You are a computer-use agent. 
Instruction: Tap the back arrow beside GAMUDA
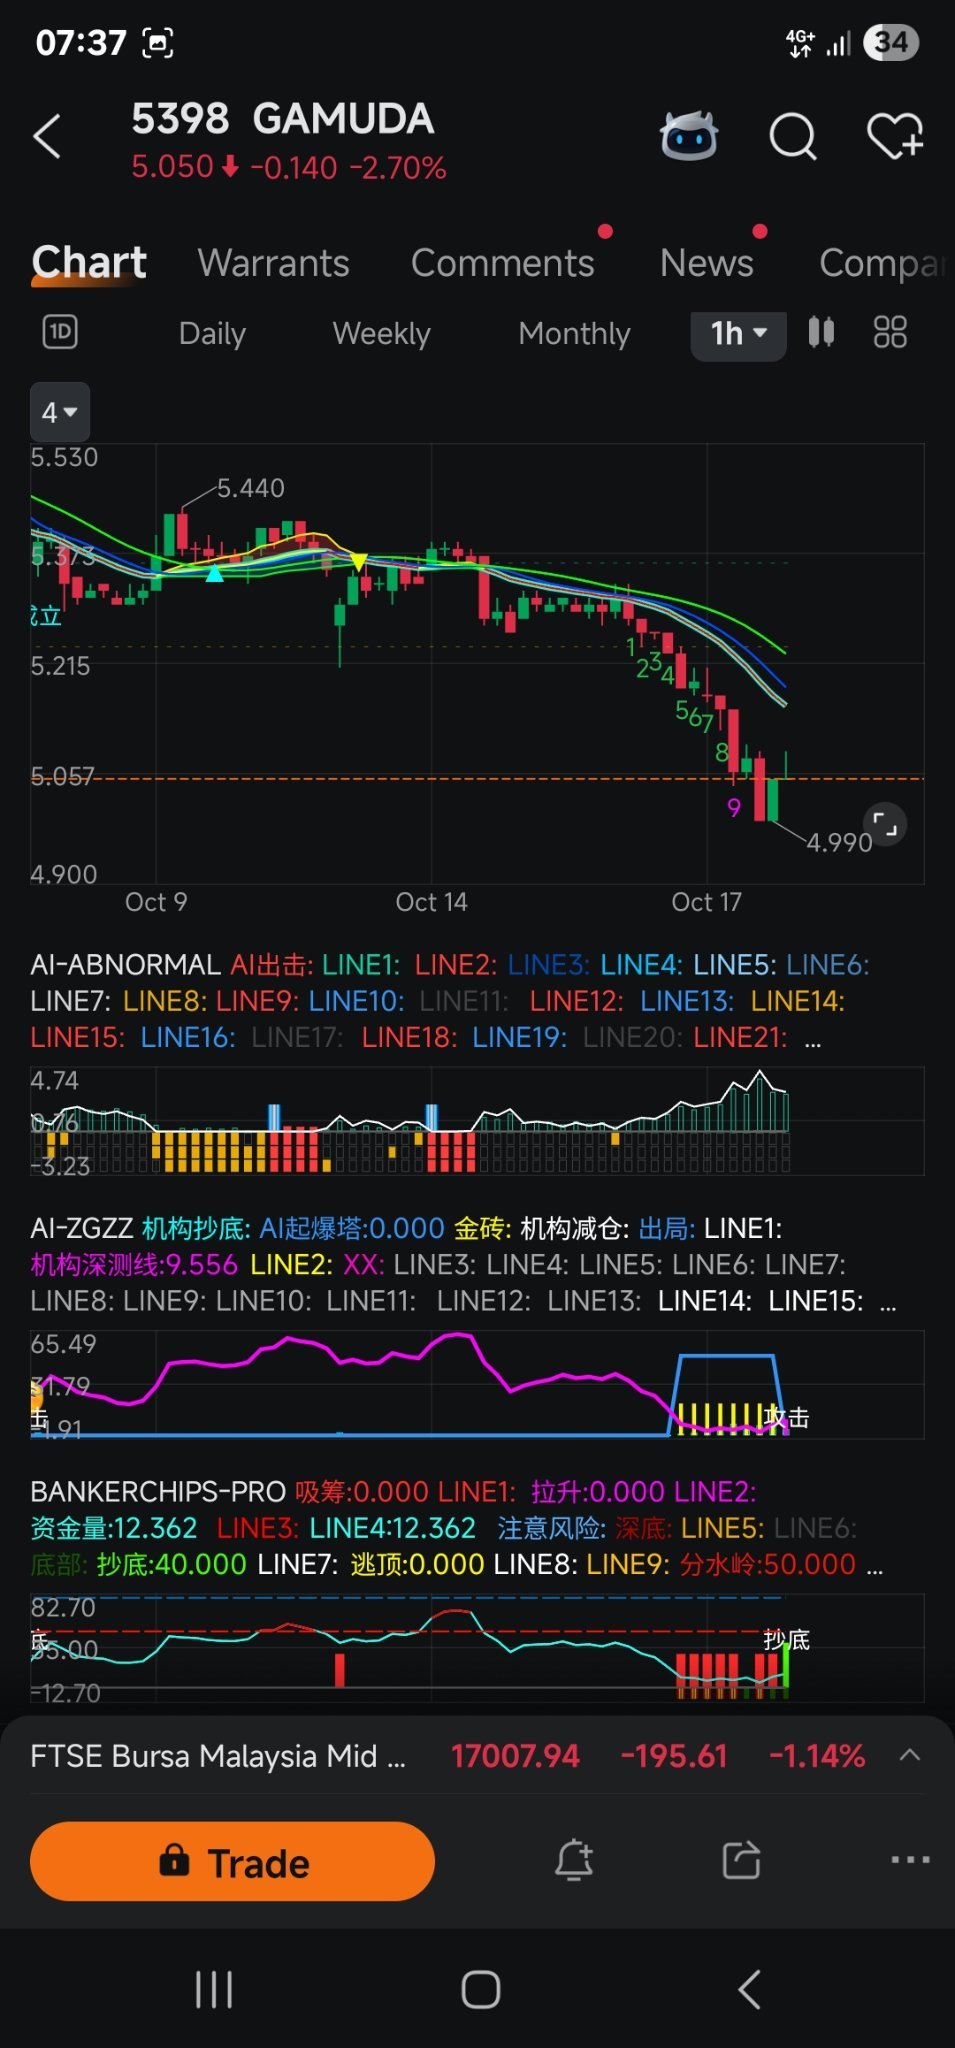[x=47, y=136]
